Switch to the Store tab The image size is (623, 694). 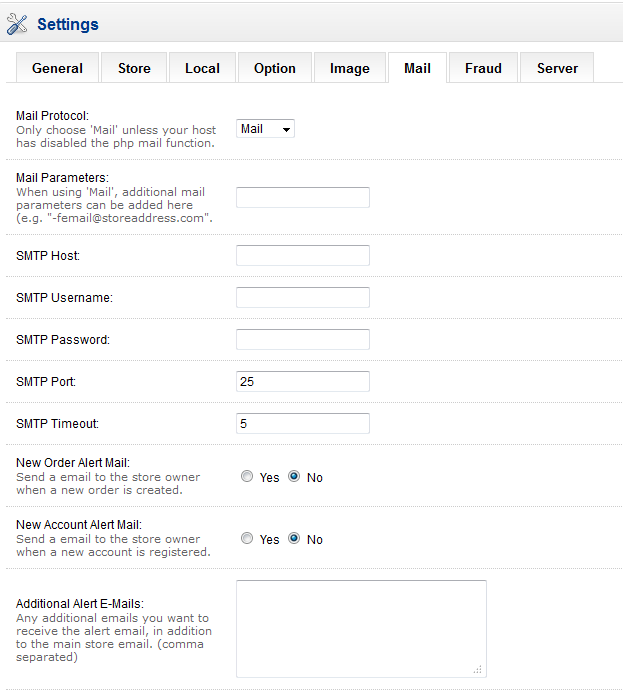[x=134, y=68]
